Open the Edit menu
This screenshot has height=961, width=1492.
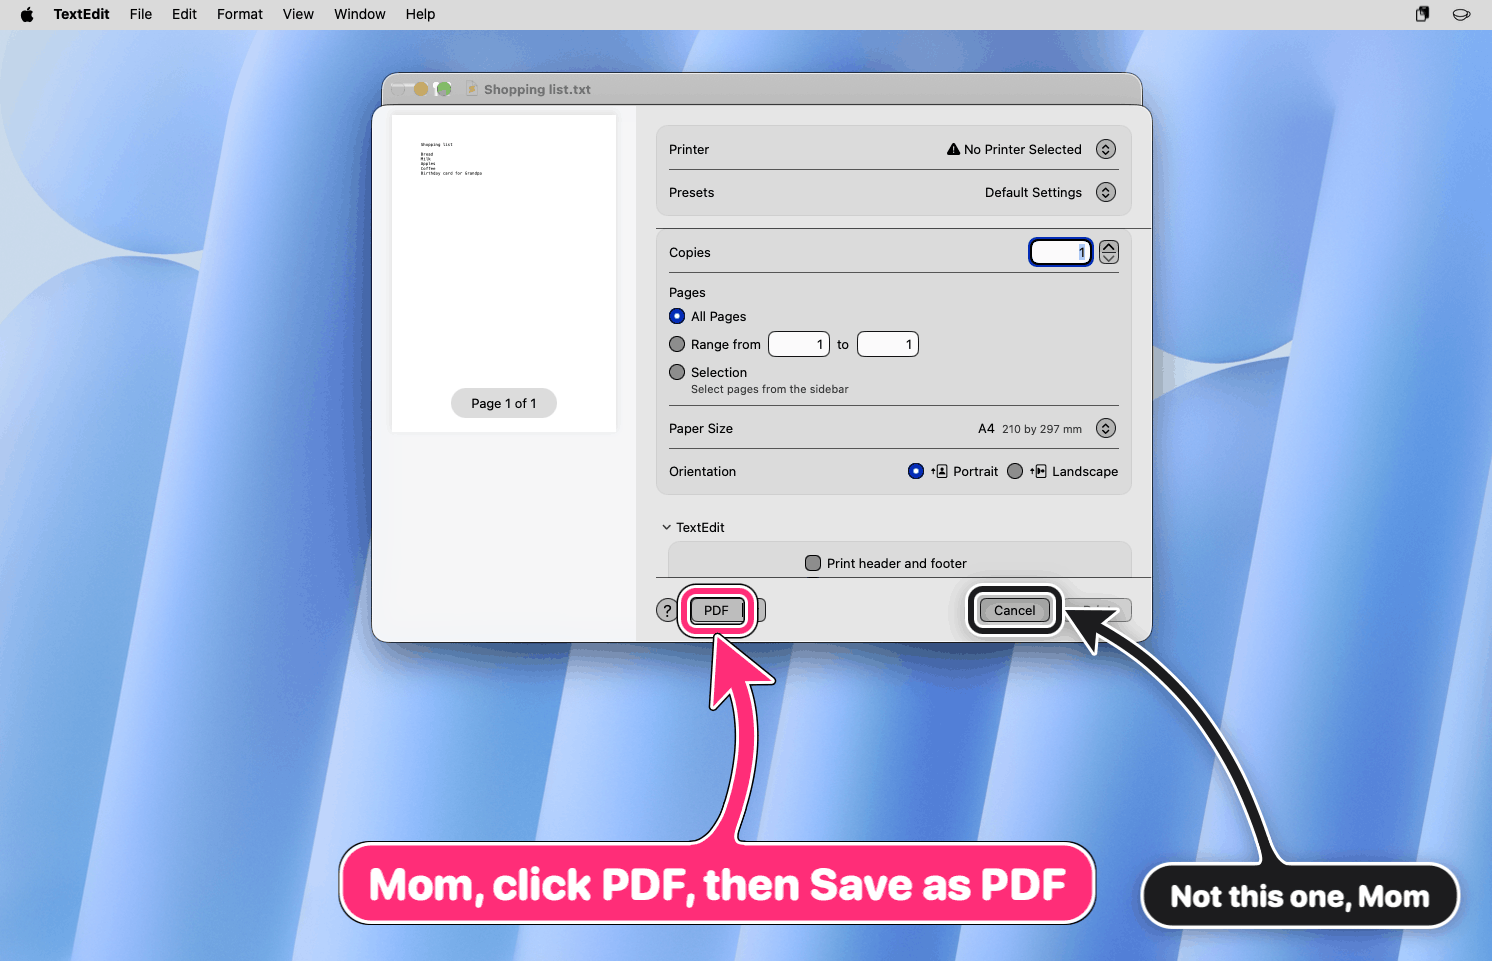click(184, 14)
